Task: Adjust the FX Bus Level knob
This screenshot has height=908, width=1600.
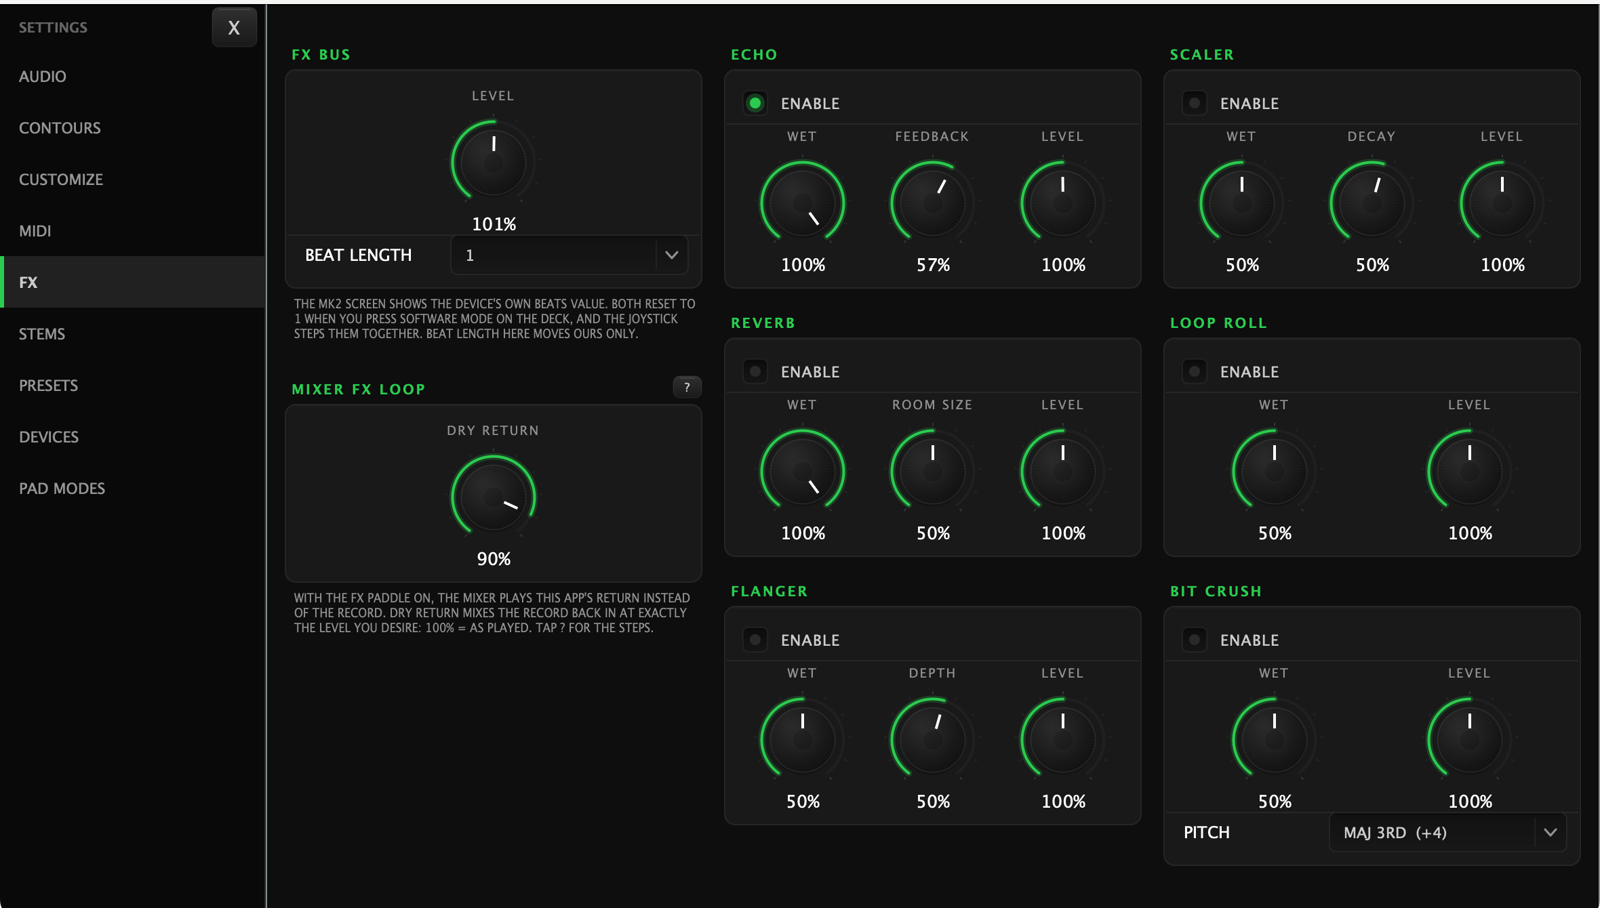Action: click(x=493, y=161)
